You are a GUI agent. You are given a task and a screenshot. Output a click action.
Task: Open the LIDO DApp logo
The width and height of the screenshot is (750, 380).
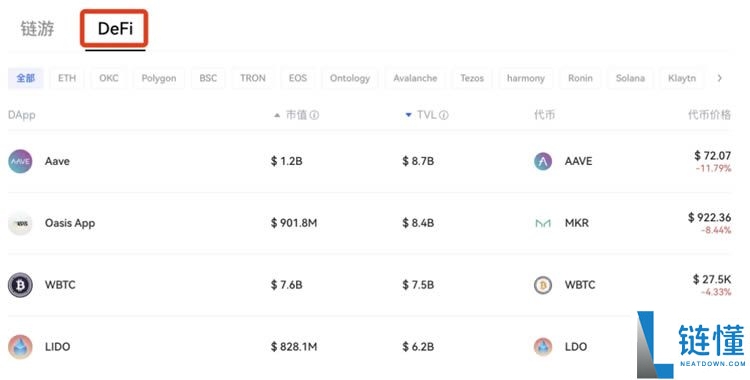point(20,346)
